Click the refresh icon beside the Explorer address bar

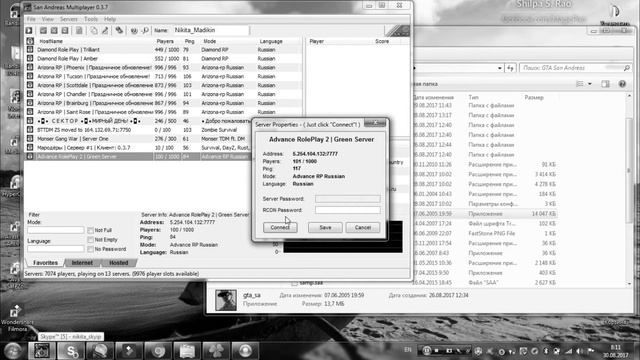click(510, 68)
